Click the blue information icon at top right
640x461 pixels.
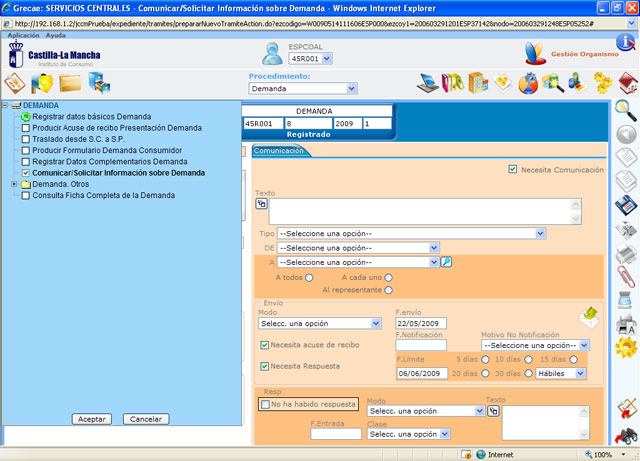pos(625,42)
